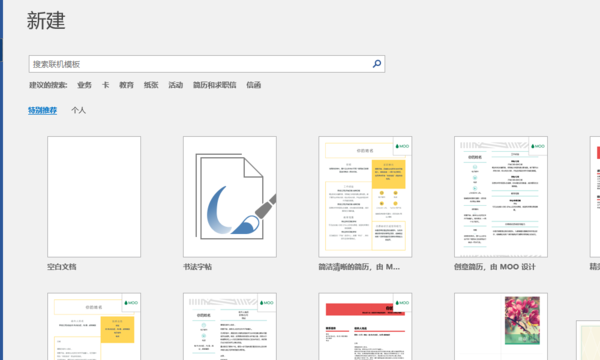
Task: Open second-row teal striped cover letter template
Action: click(230, 326)
